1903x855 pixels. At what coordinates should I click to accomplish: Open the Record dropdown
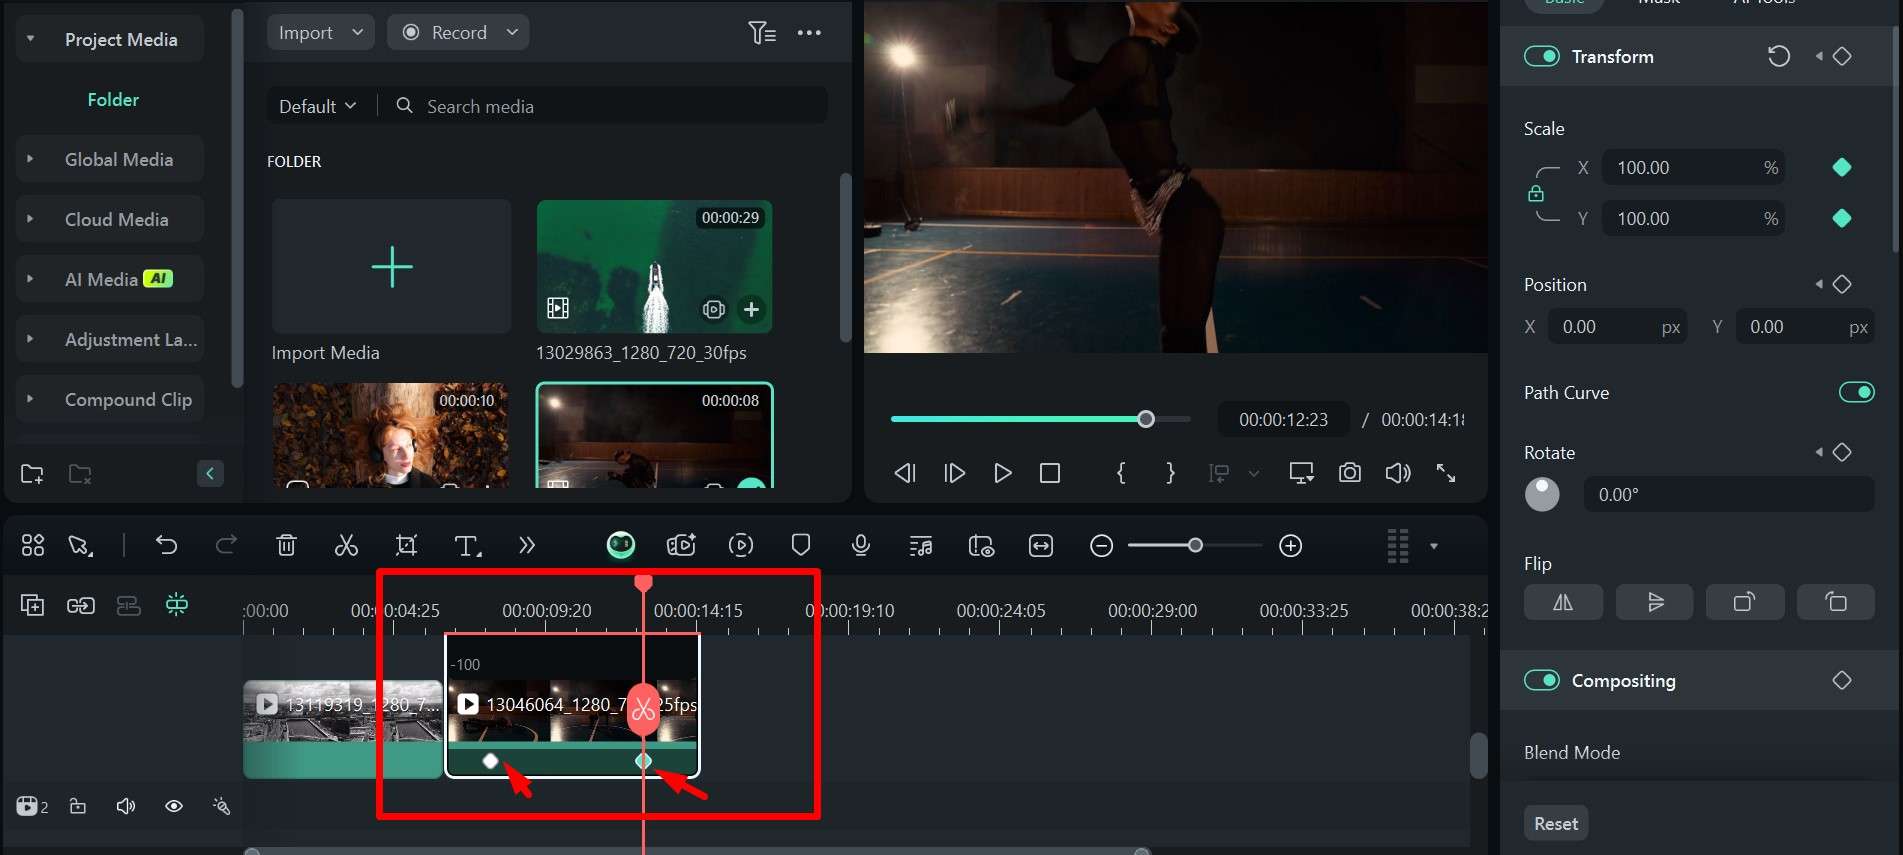pos(458,32)
